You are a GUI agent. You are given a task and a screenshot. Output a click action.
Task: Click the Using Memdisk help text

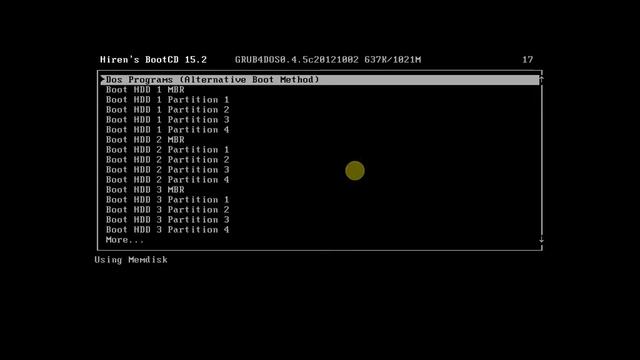[131, 260]
